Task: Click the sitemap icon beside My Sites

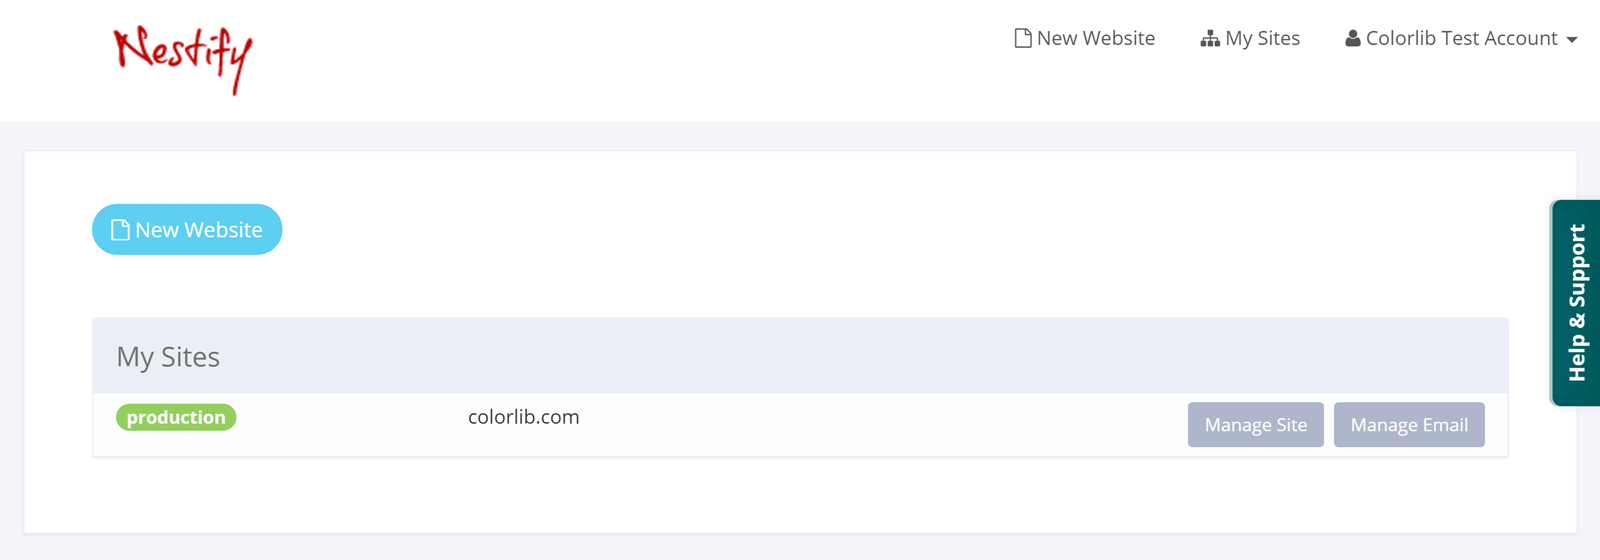Action: 1210,39
